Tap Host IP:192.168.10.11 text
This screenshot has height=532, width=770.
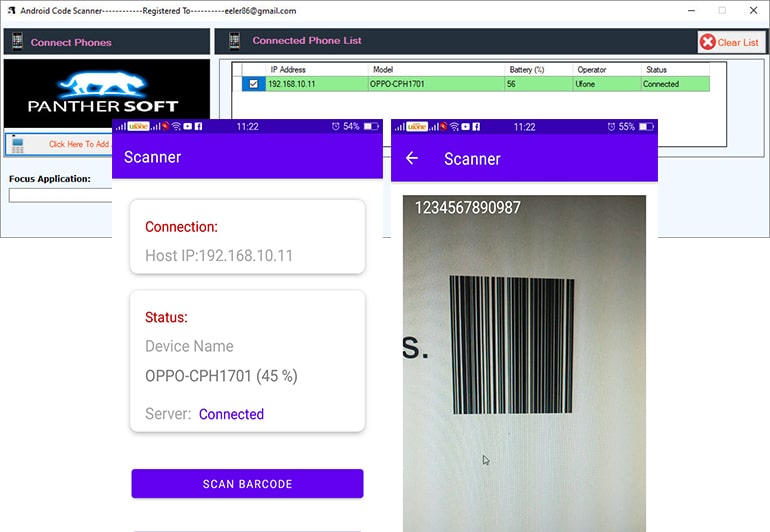click(219, 255)
